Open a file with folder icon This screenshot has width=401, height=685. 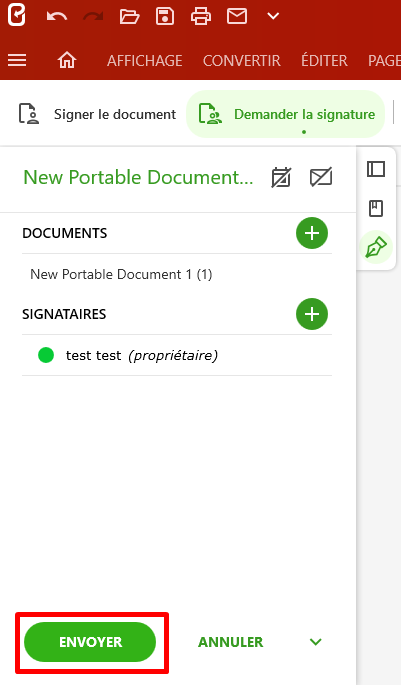pyautogui.click(x=129, y=17)
